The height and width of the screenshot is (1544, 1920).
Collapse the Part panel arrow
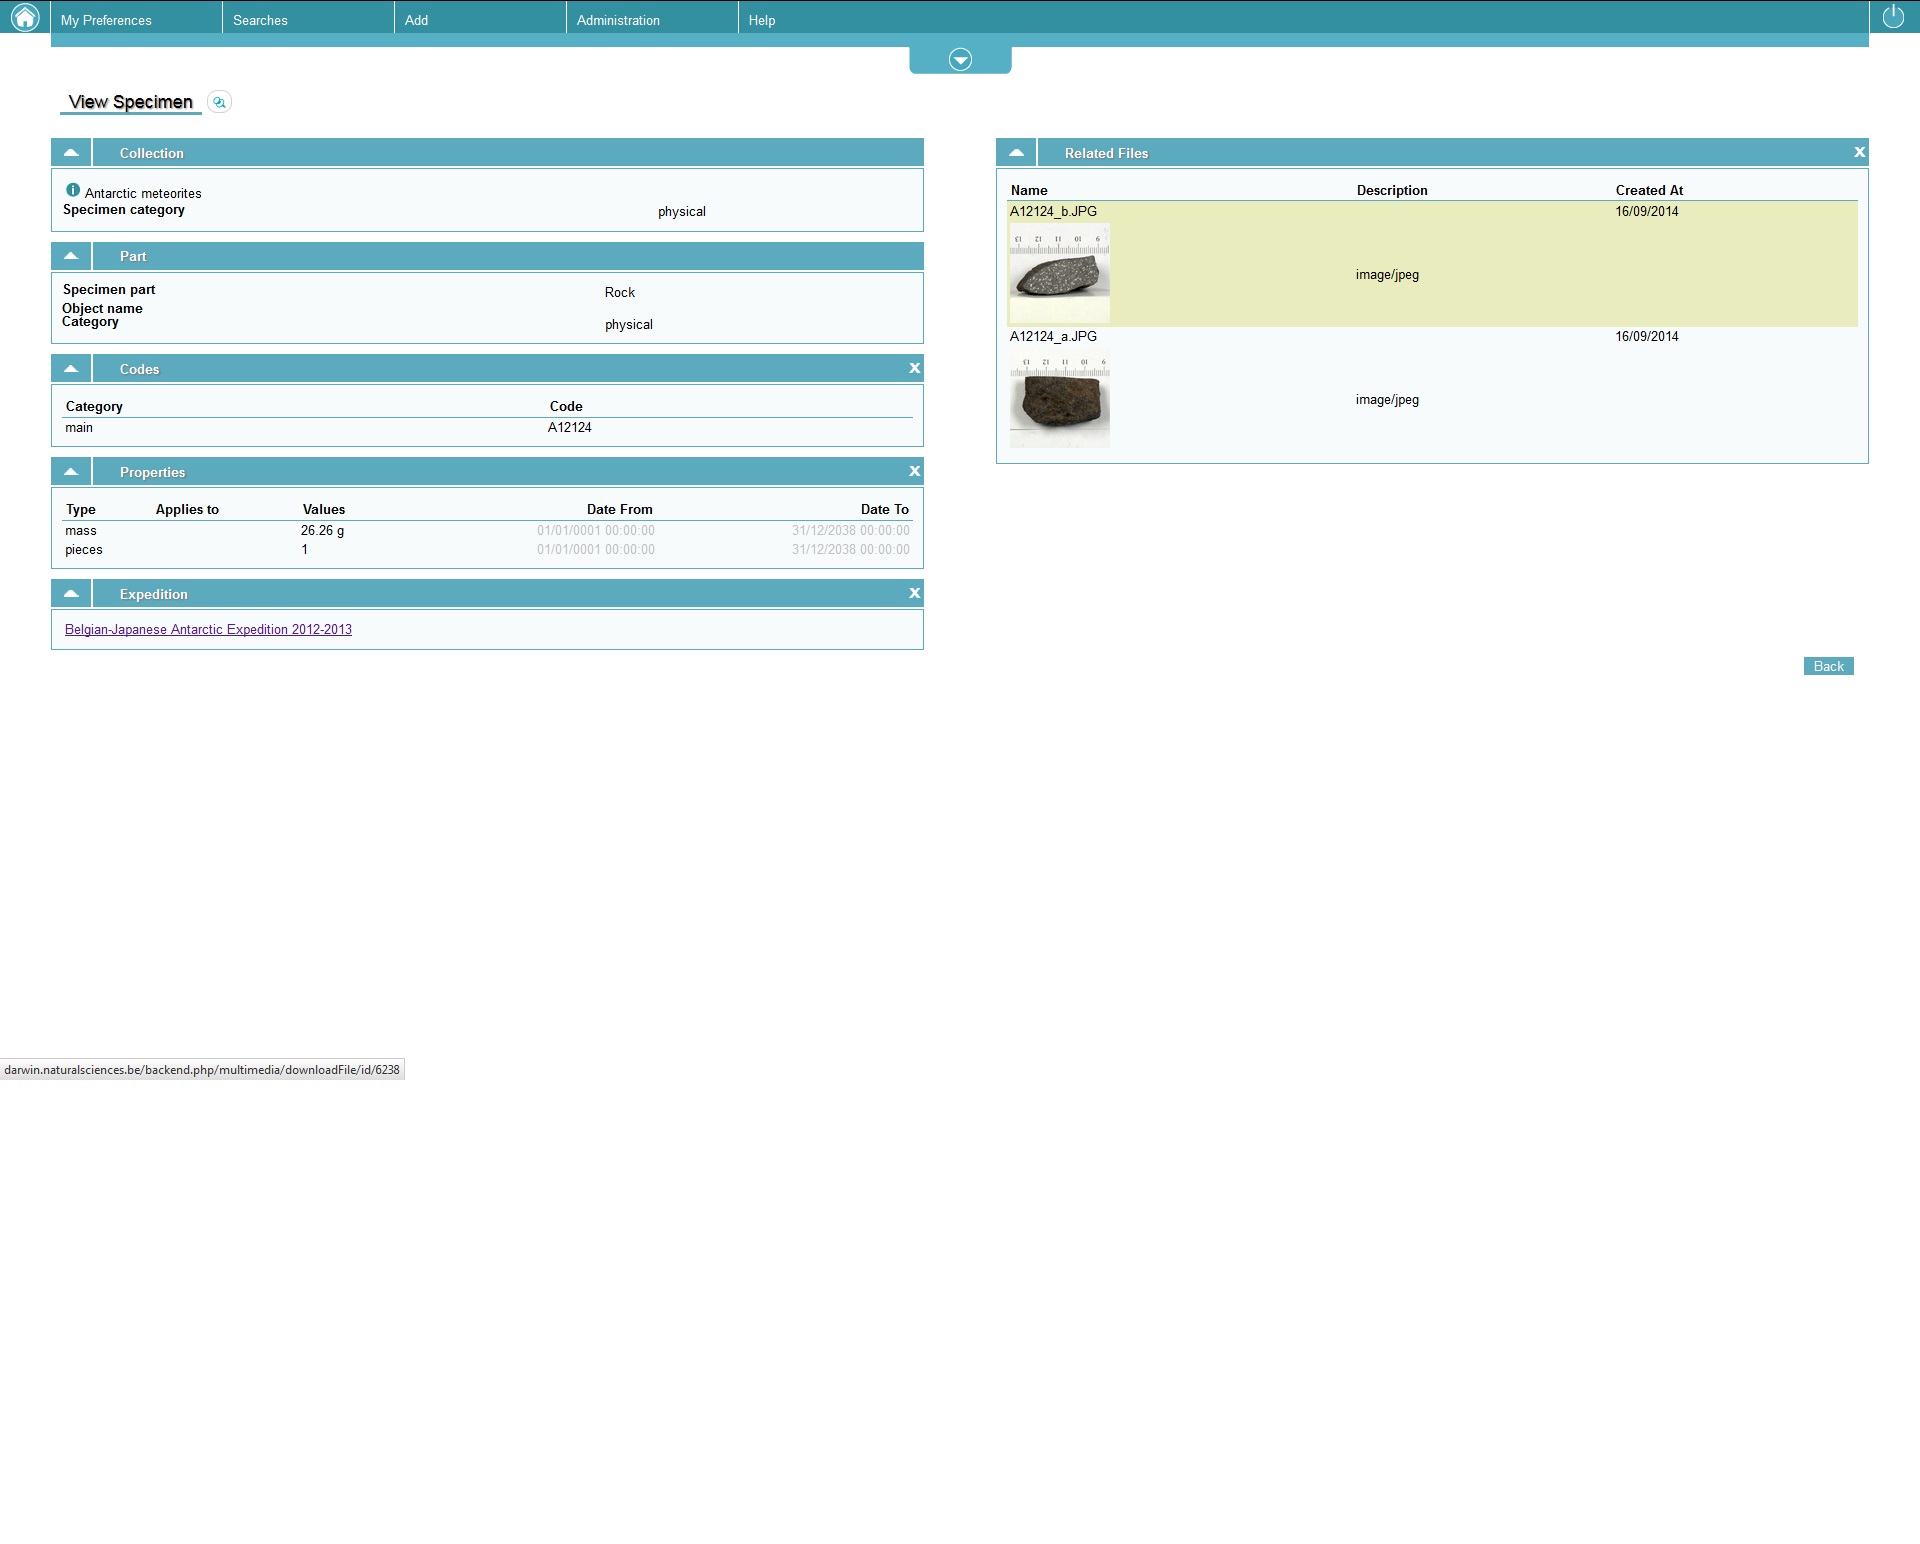tap(71, 256)
